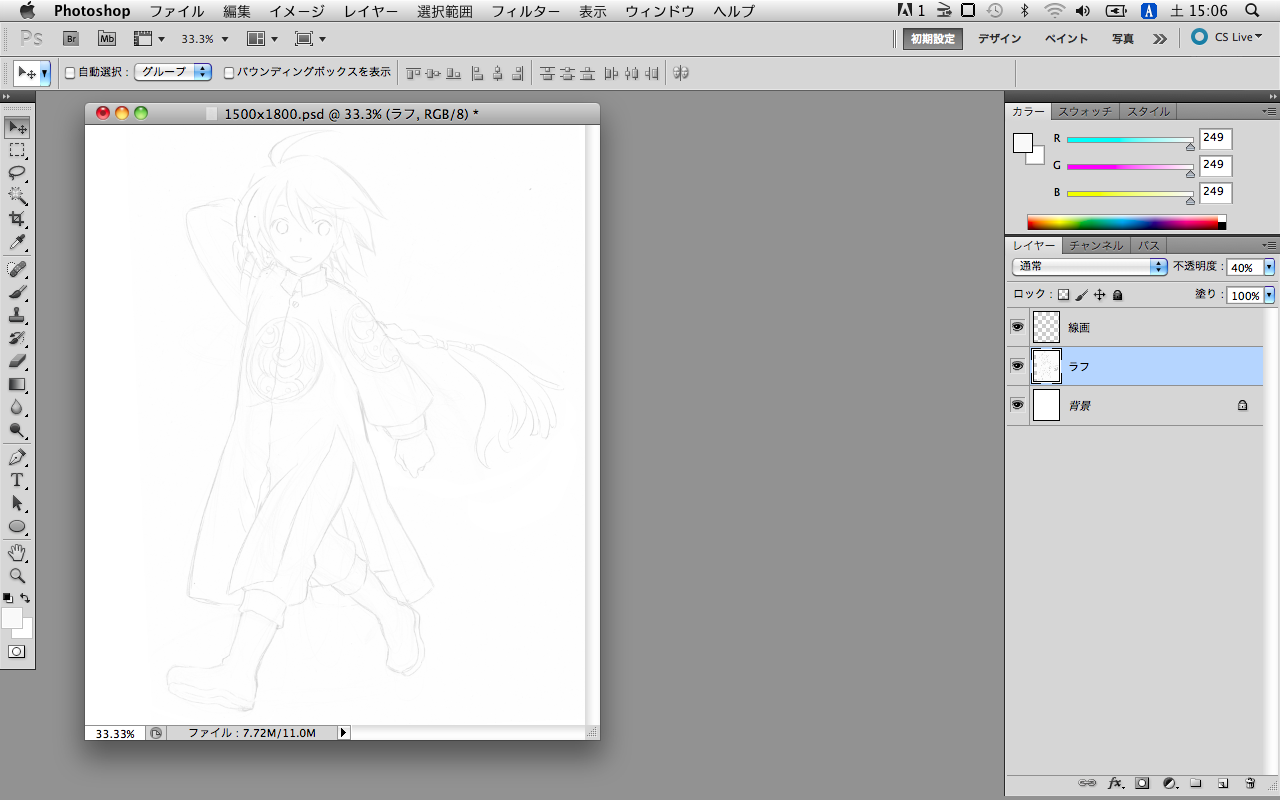This screenshot has width=1280, height=800.
Task: Enable バウンディングボックスを表示 checkbox
Action: (229, 73)
